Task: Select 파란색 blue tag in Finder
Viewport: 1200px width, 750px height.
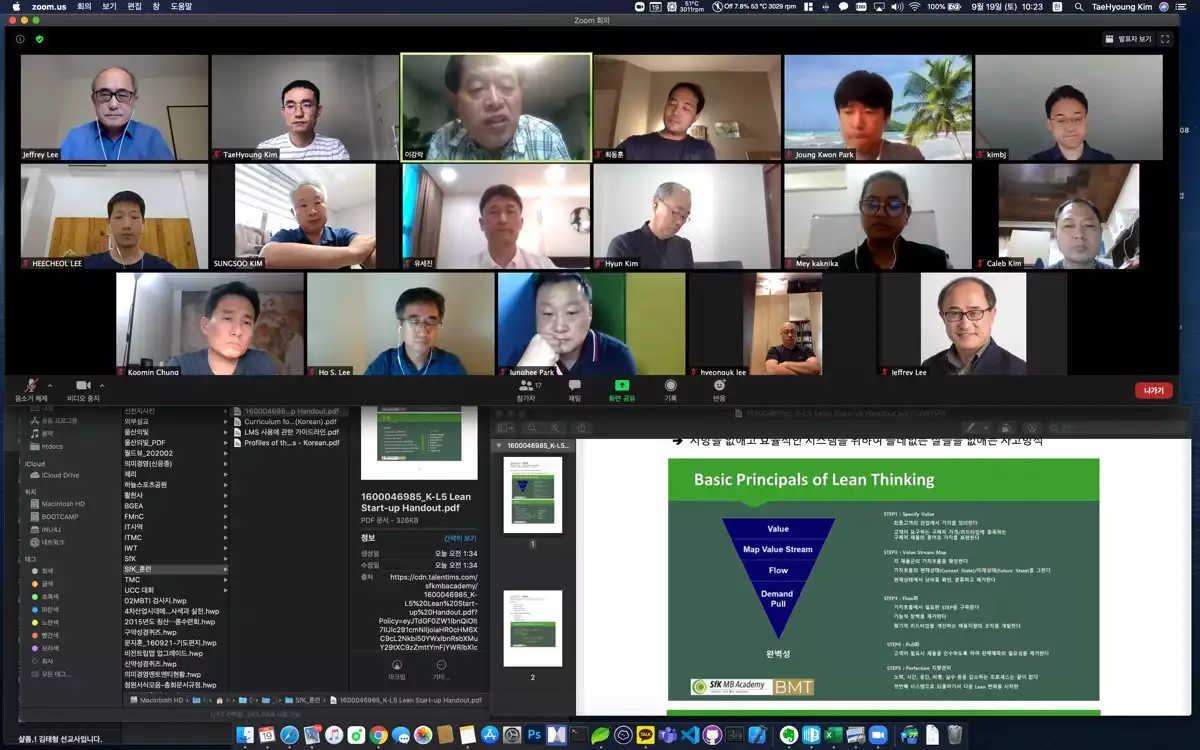Action: tap(45, 609)
